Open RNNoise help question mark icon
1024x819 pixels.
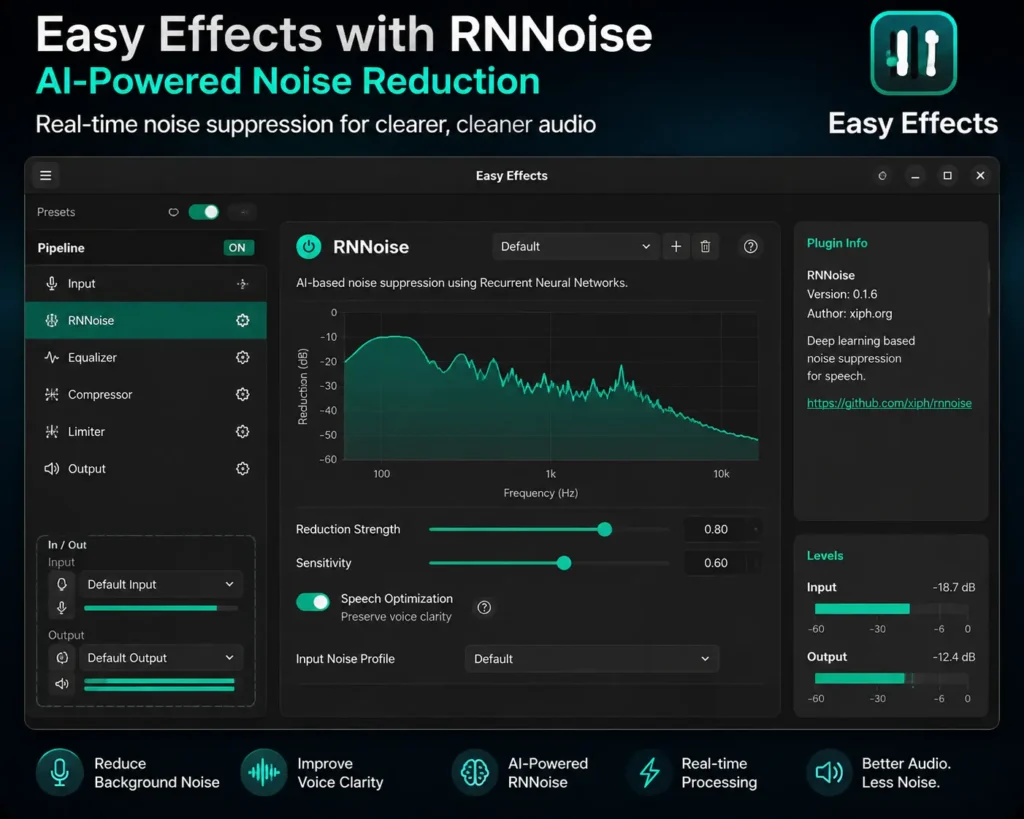[750, 246]
